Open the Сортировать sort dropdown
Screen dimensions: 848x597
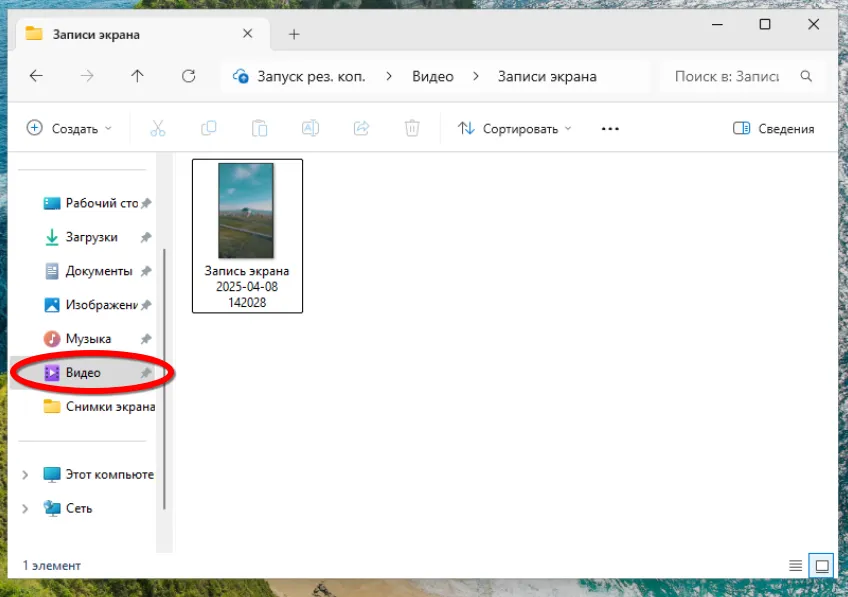click(515, 128)
